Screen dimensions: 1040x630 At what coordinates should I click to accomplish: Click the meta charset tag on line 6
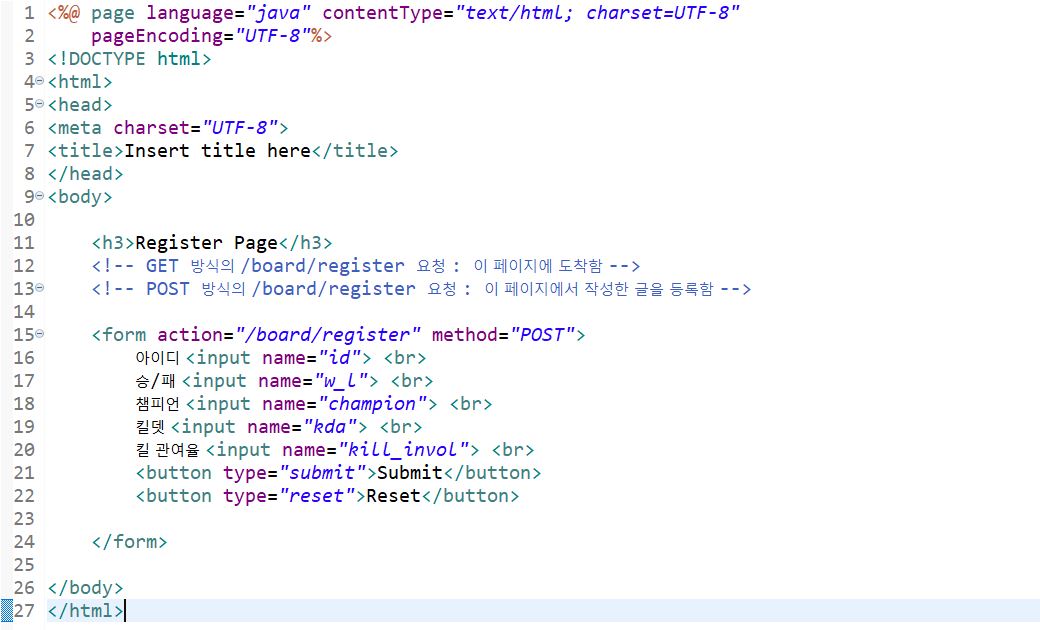168,127
